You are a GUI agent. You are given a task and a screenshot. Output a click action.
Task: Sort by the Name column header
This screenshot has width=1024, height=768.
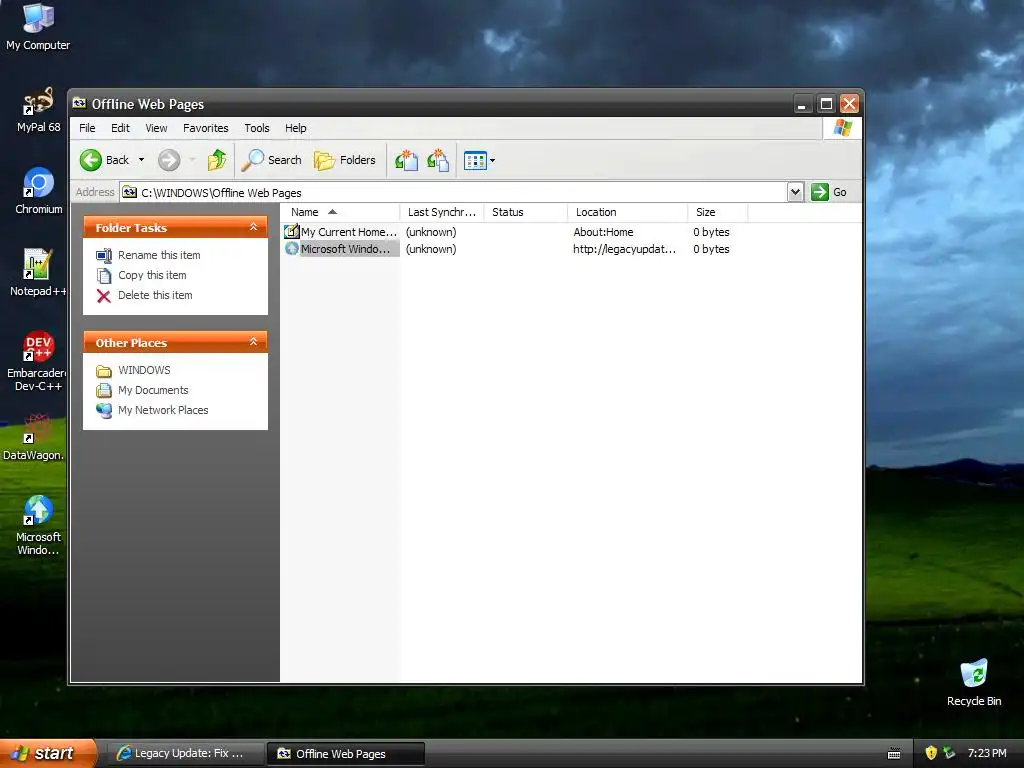click(340, 212)
